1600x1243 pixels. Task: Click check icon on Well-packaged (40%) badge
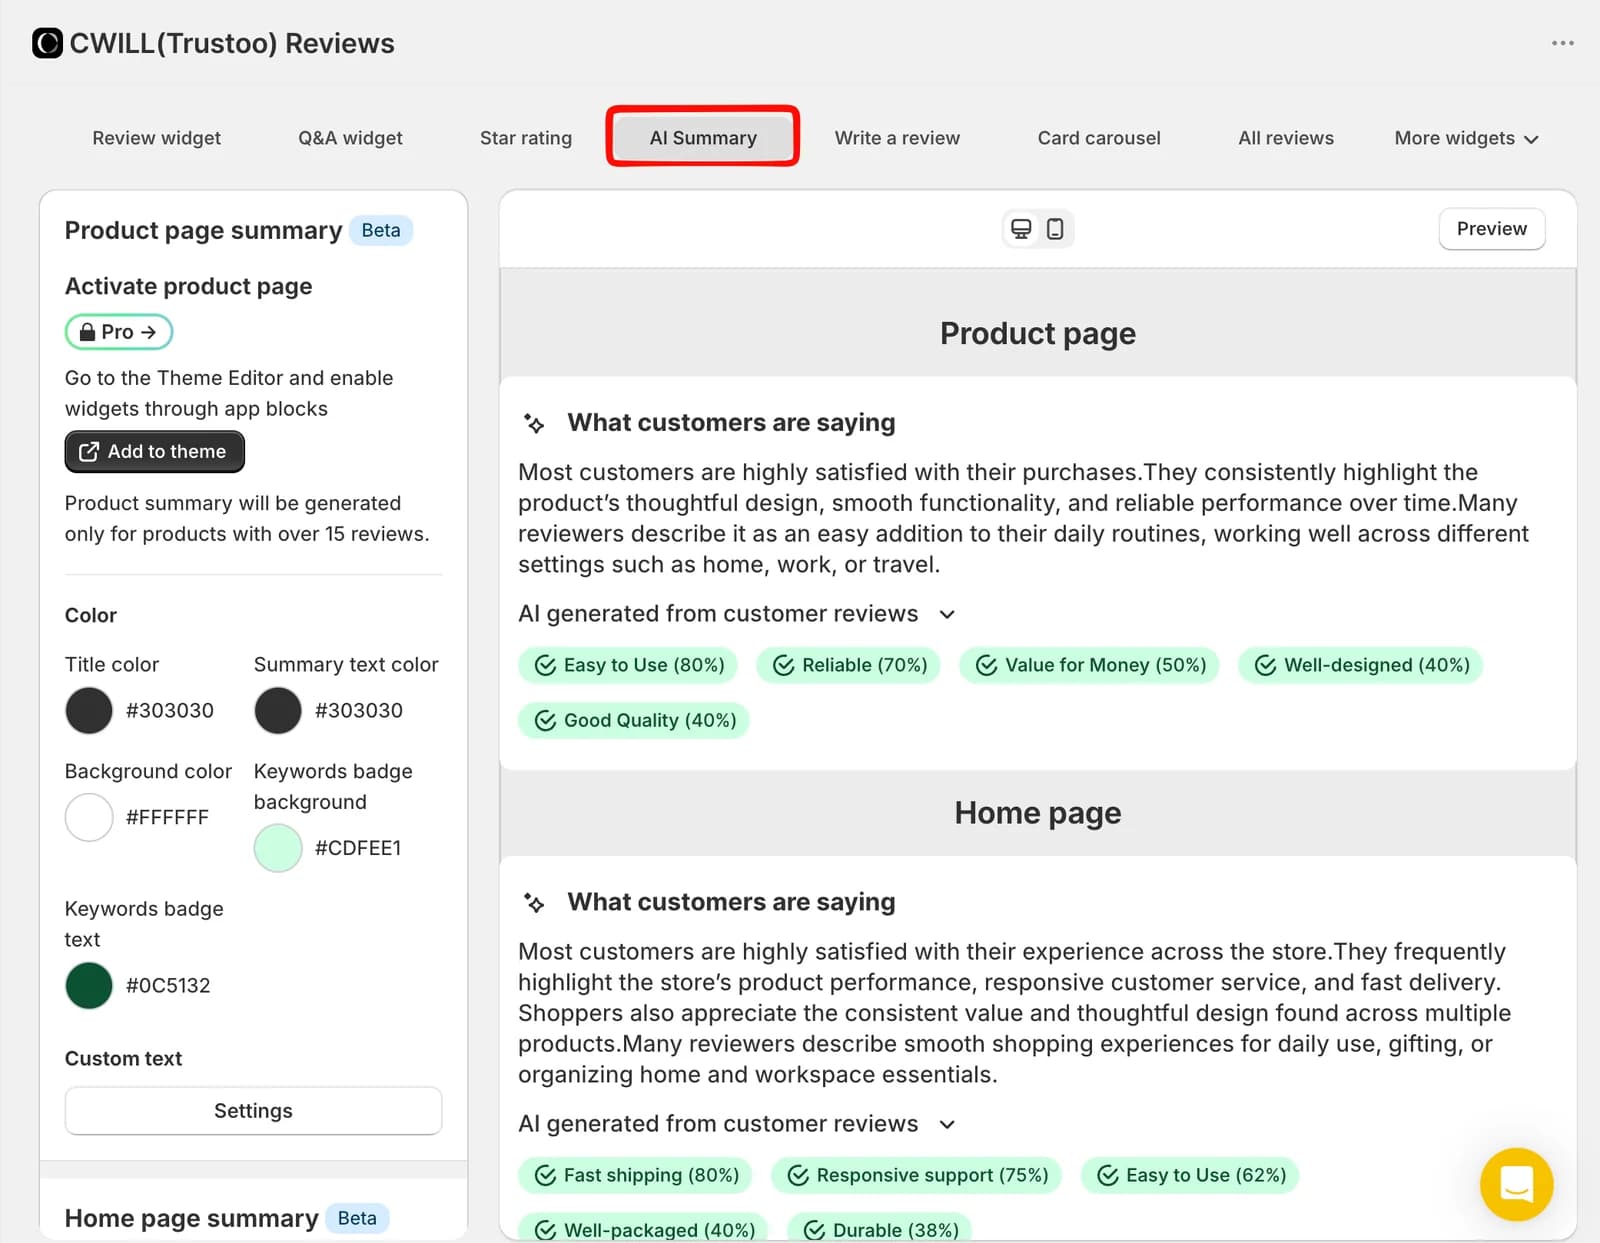pyautogui.click(x=545, y=1231)
